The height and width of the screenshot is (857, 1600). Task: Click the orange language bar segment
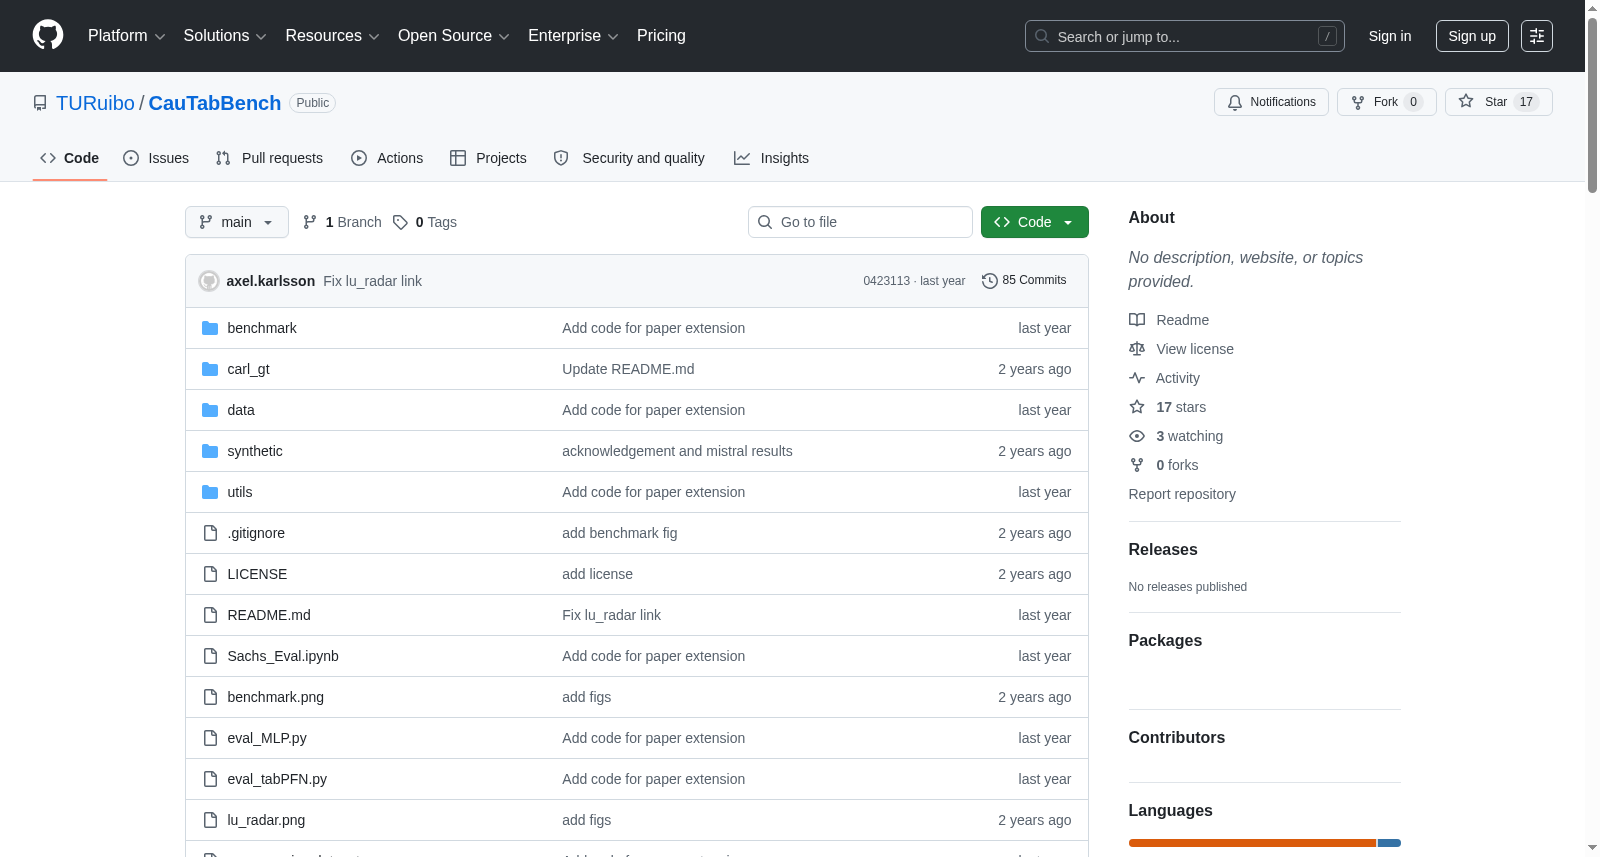pyautogui.click(x=1252, y=843)
